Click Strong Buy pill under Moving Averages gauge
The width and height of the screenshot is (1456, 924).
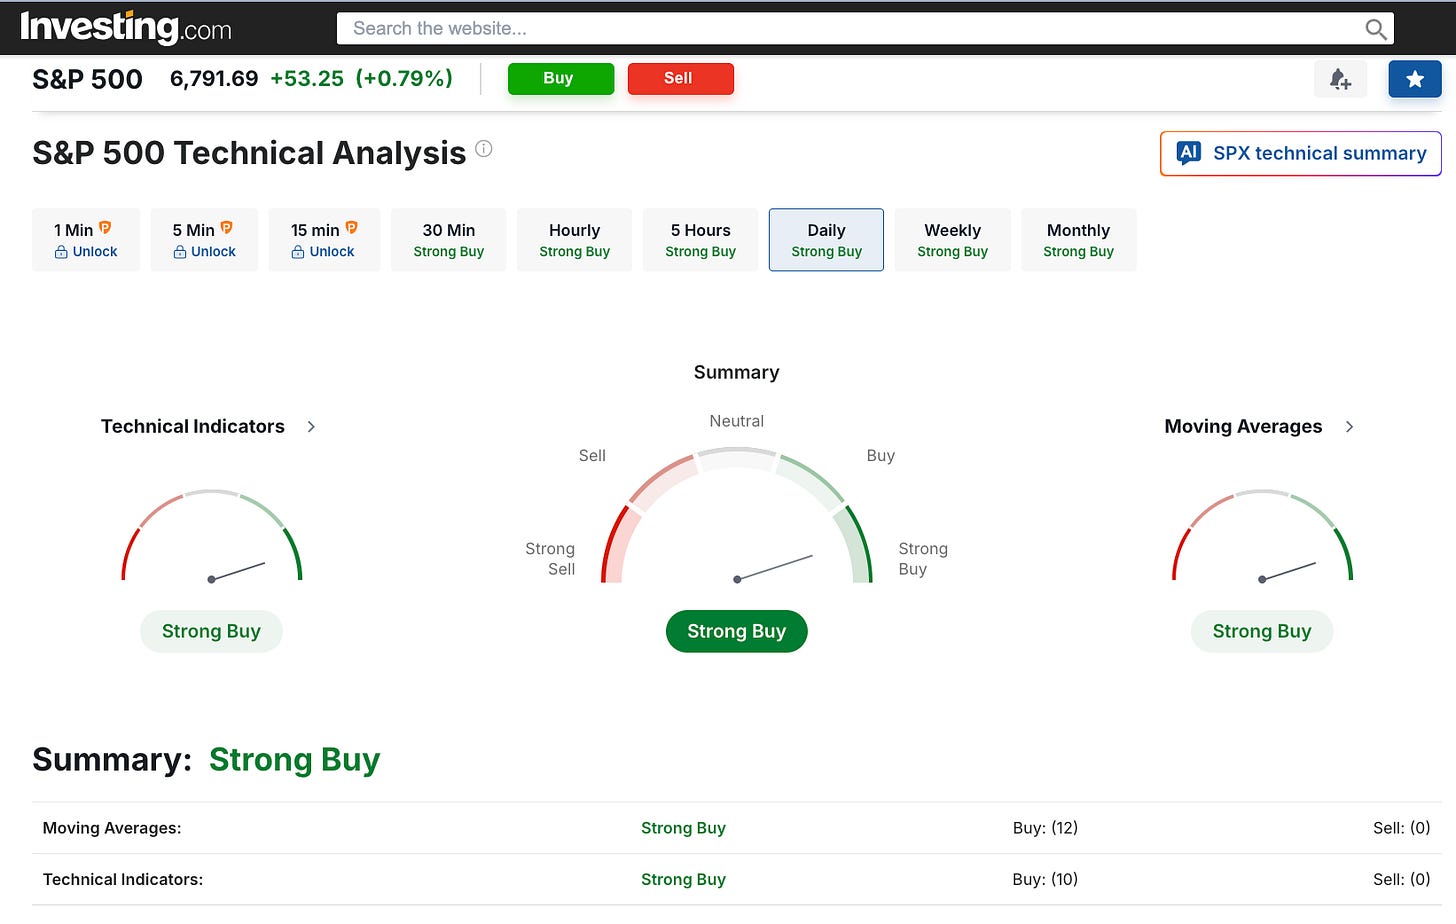1262,632
